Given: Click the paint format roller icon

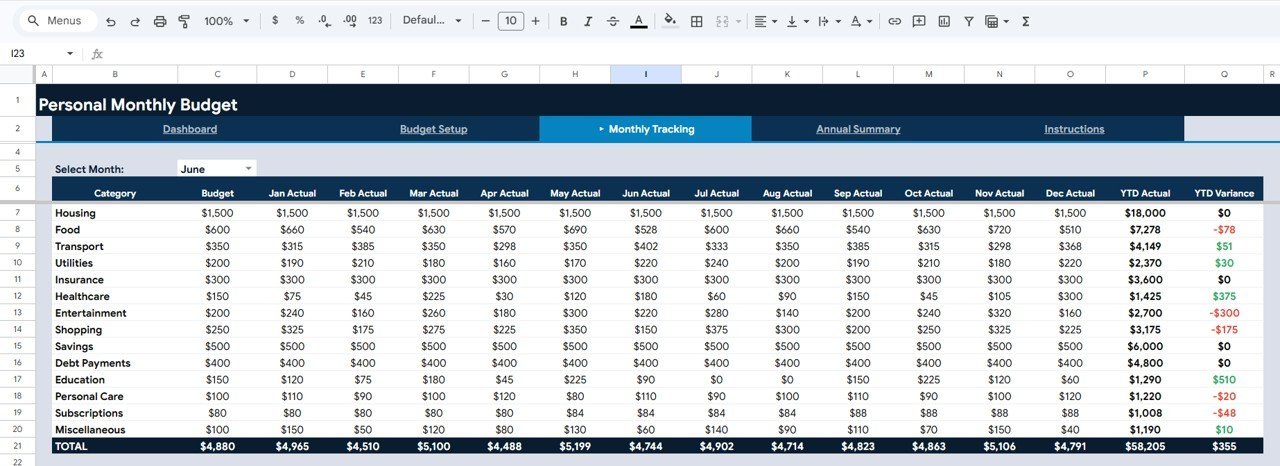Looking at the screenshot, I should click(183, 21).
